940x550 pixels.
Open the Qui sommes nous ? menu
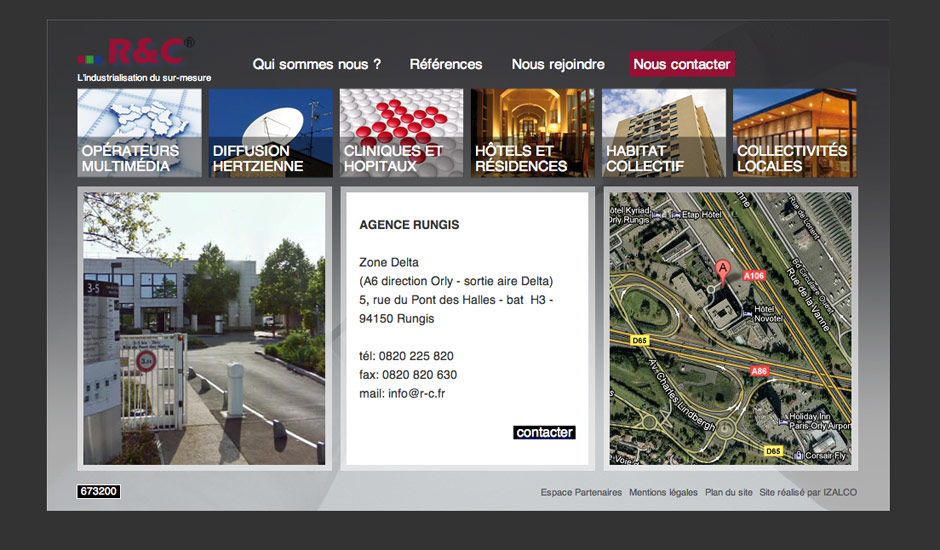click(x=316, y=64)
